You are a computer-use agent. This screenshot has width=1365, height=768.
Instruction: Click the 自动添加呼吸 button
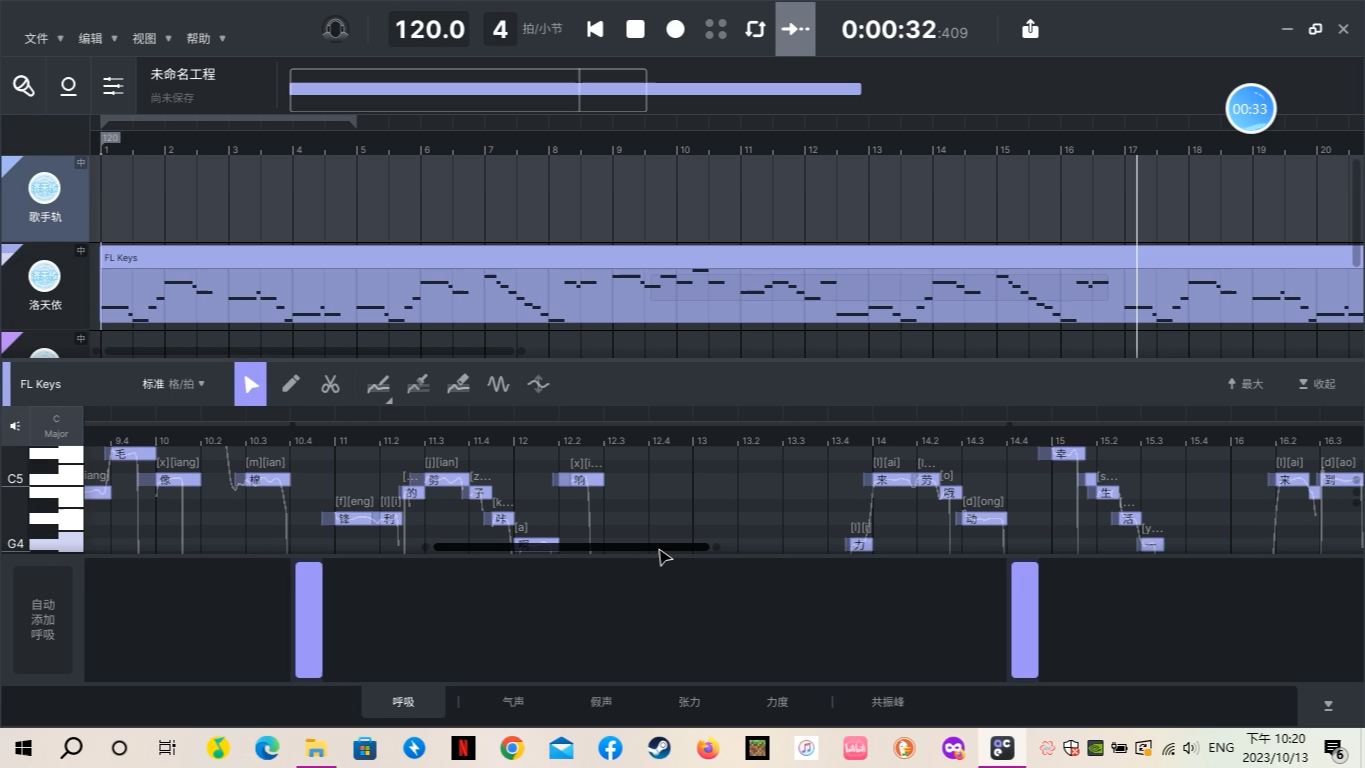(43, 620)
